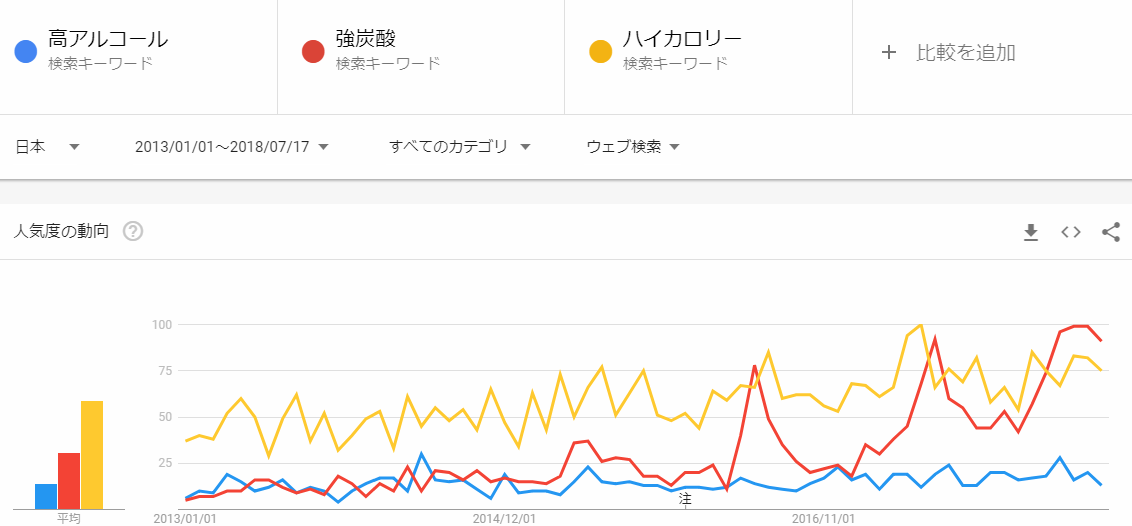Click the blue dot for 高アルコール
Viewport: 1132px width, 526px height.
pyautogui.click(x=27, y=51)
